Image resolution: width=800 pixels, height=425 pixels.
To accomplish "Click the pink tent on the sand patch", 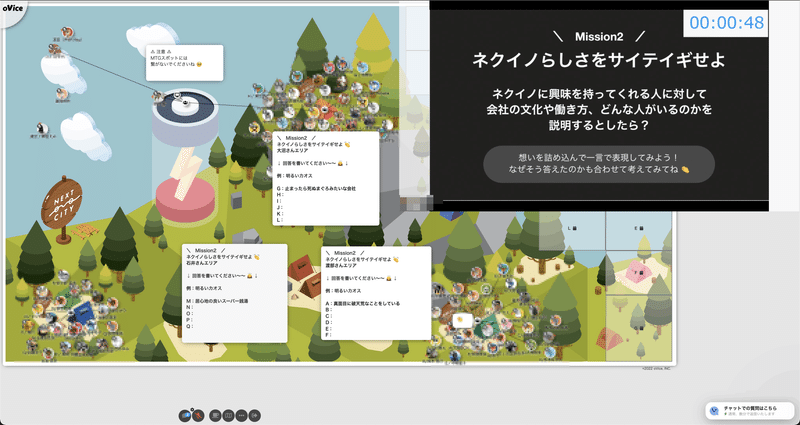I will [x=640, y=271].
